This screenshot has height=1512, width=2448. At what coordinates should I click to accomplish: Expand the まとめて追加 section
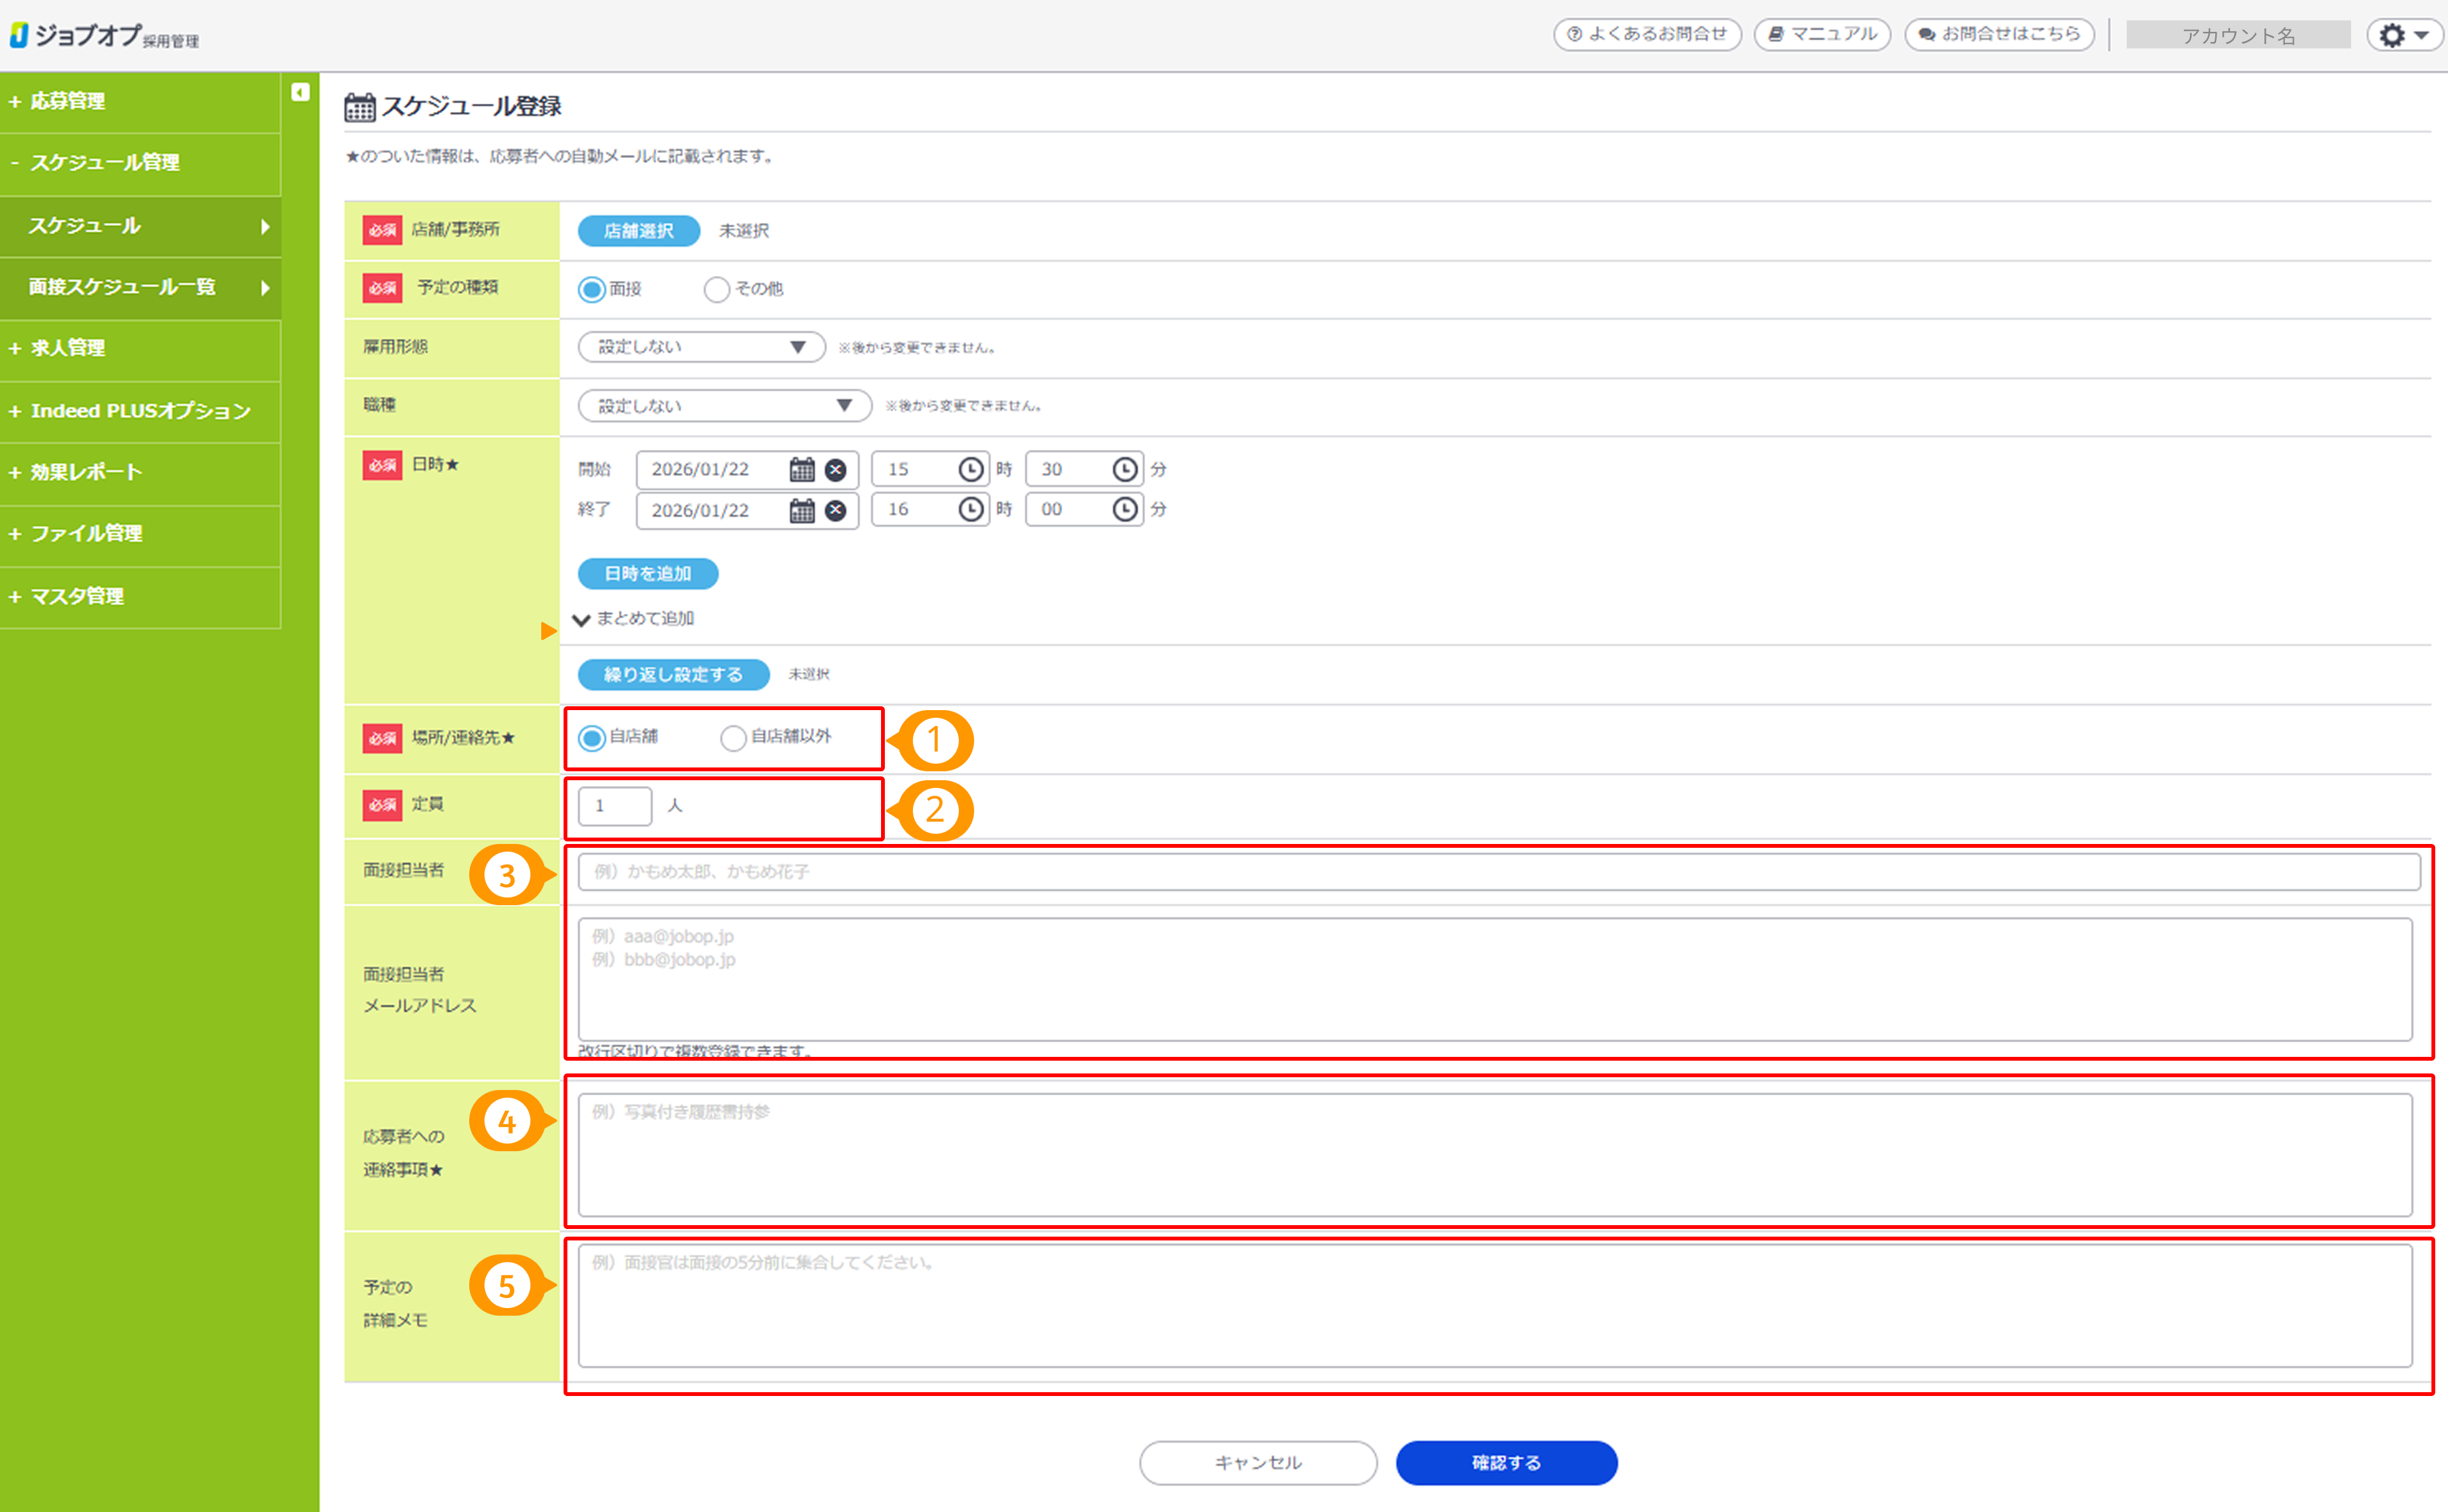point(635,619)
